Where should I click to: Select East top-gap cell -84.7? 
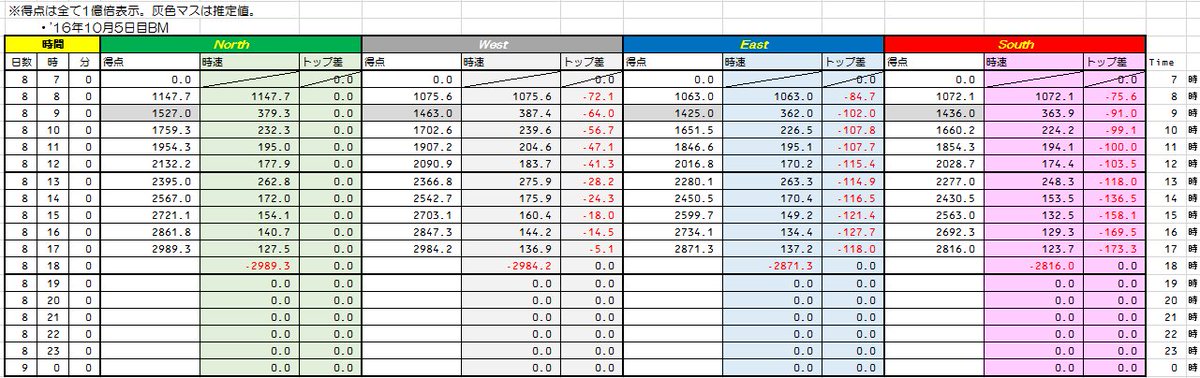pos(852,97)
